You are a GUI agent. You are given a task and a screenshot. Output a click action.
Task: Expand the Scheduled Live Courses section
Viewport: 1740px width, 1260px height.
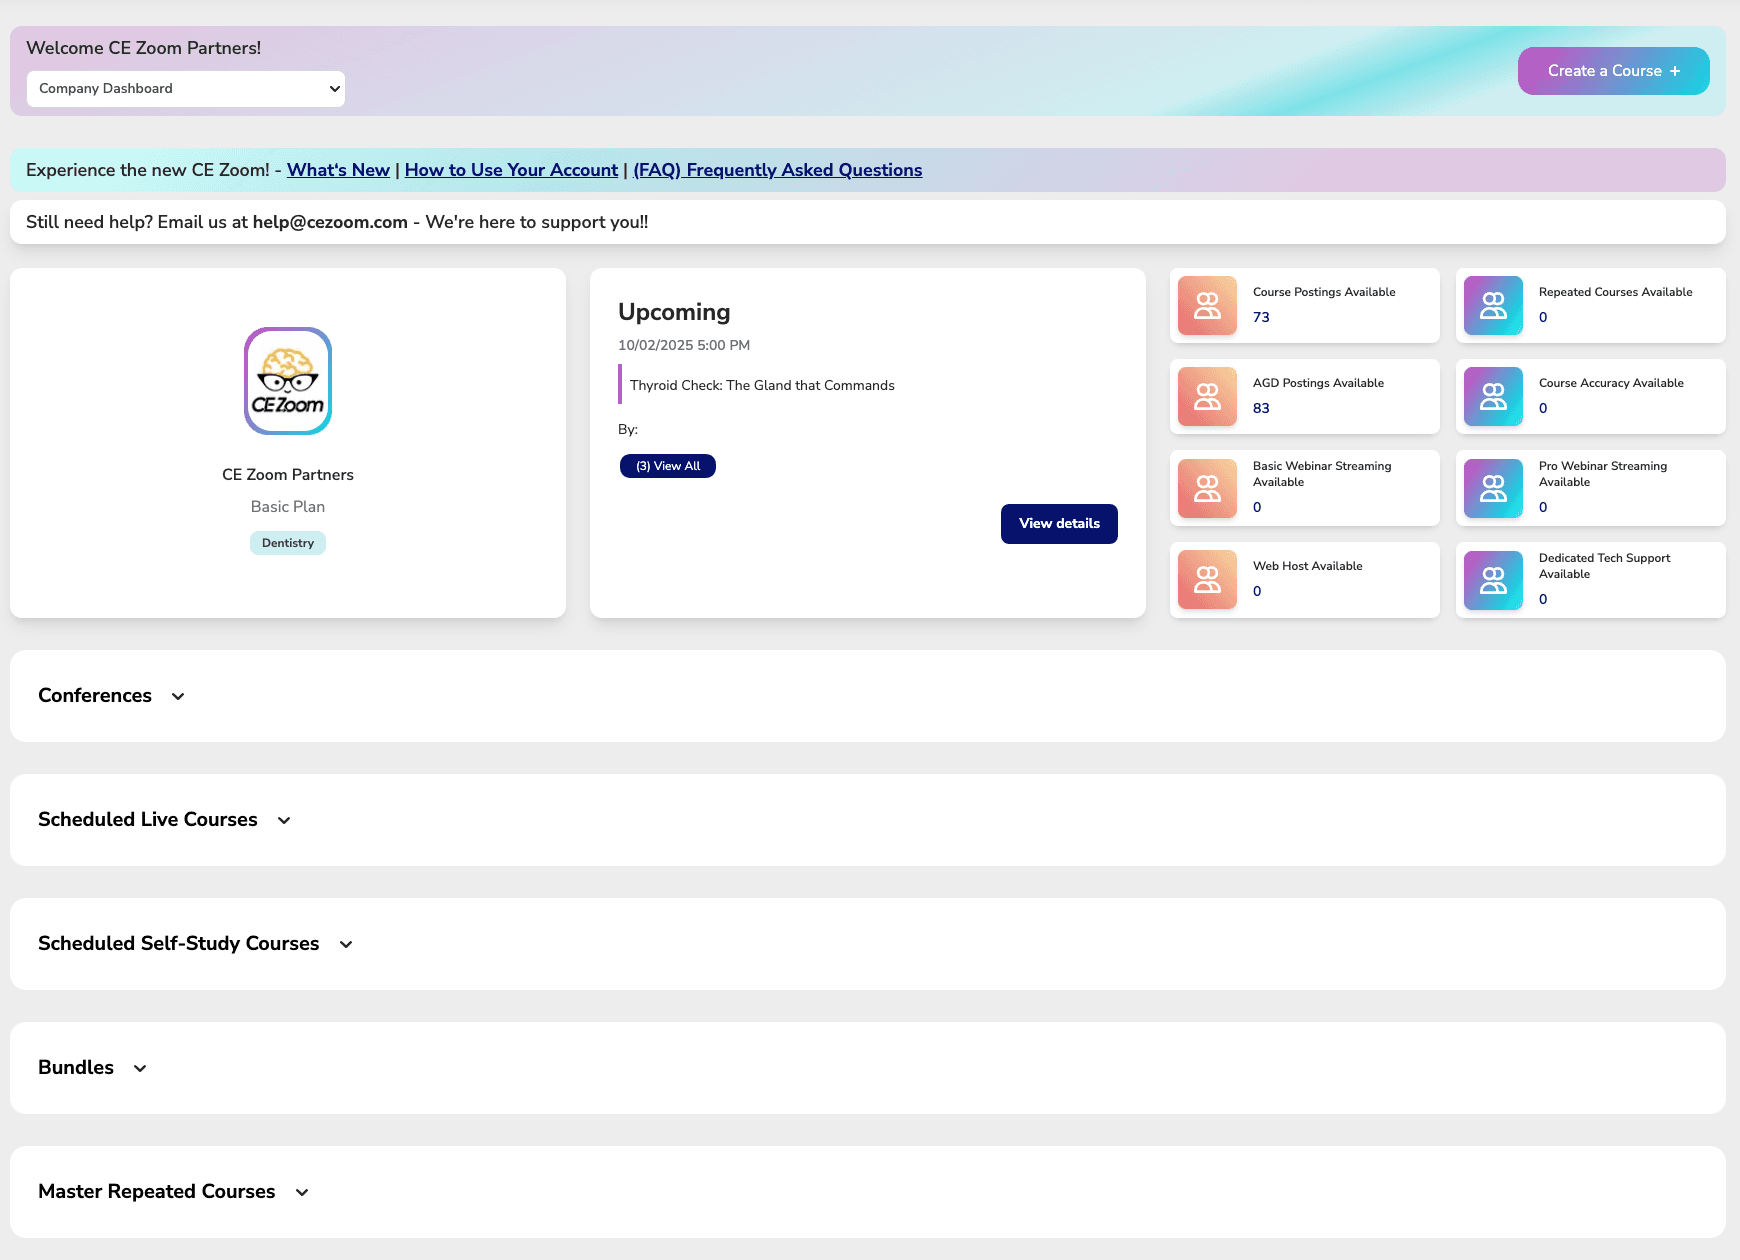coord(284,820)
